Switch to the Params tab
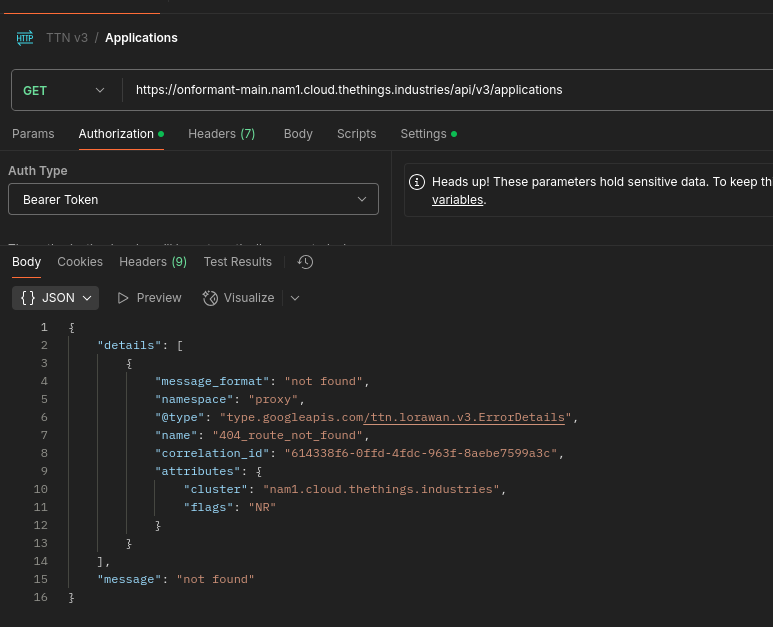This screenshot has width=773, height=627. click(33, 134)
